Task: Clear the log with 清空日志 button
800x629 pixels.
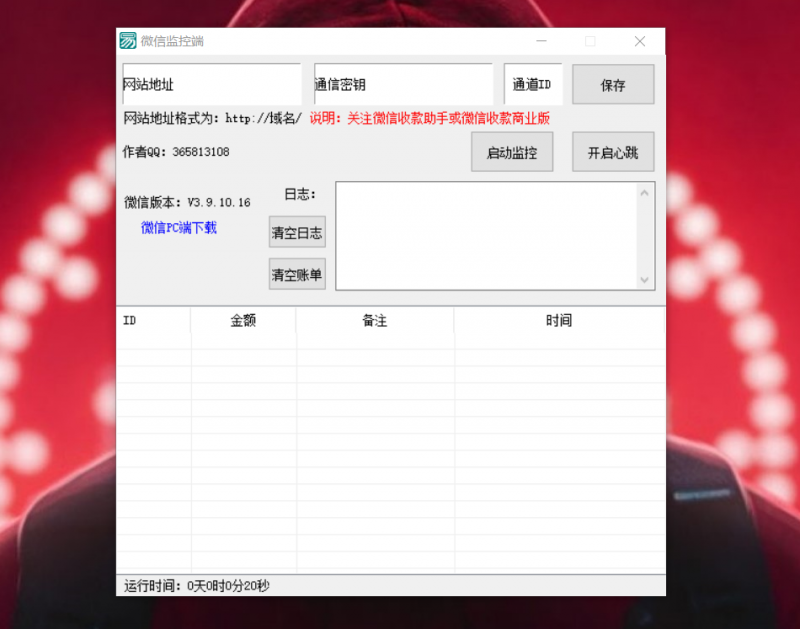Action: 296,231
